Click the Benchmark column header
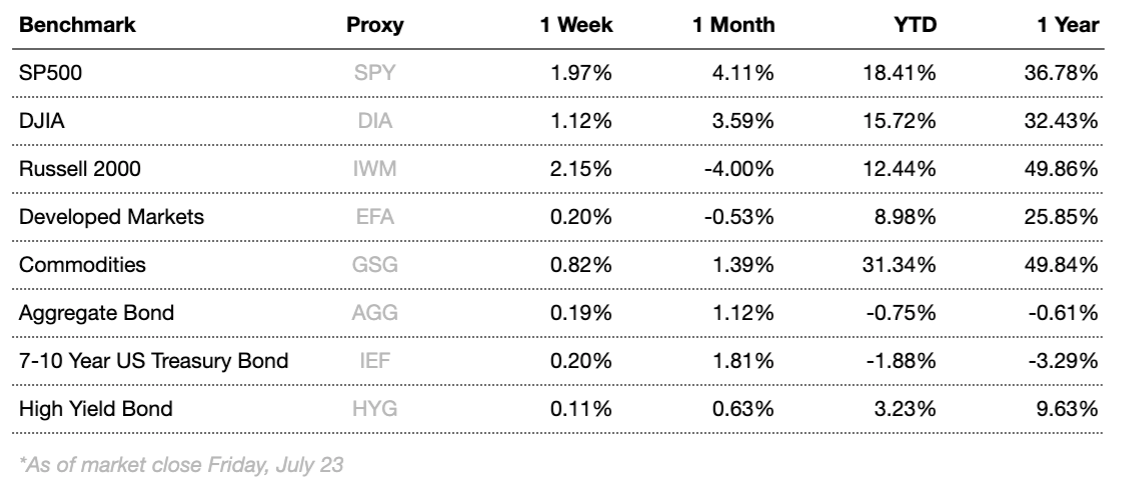1126x488 pixels. point(65,26)
